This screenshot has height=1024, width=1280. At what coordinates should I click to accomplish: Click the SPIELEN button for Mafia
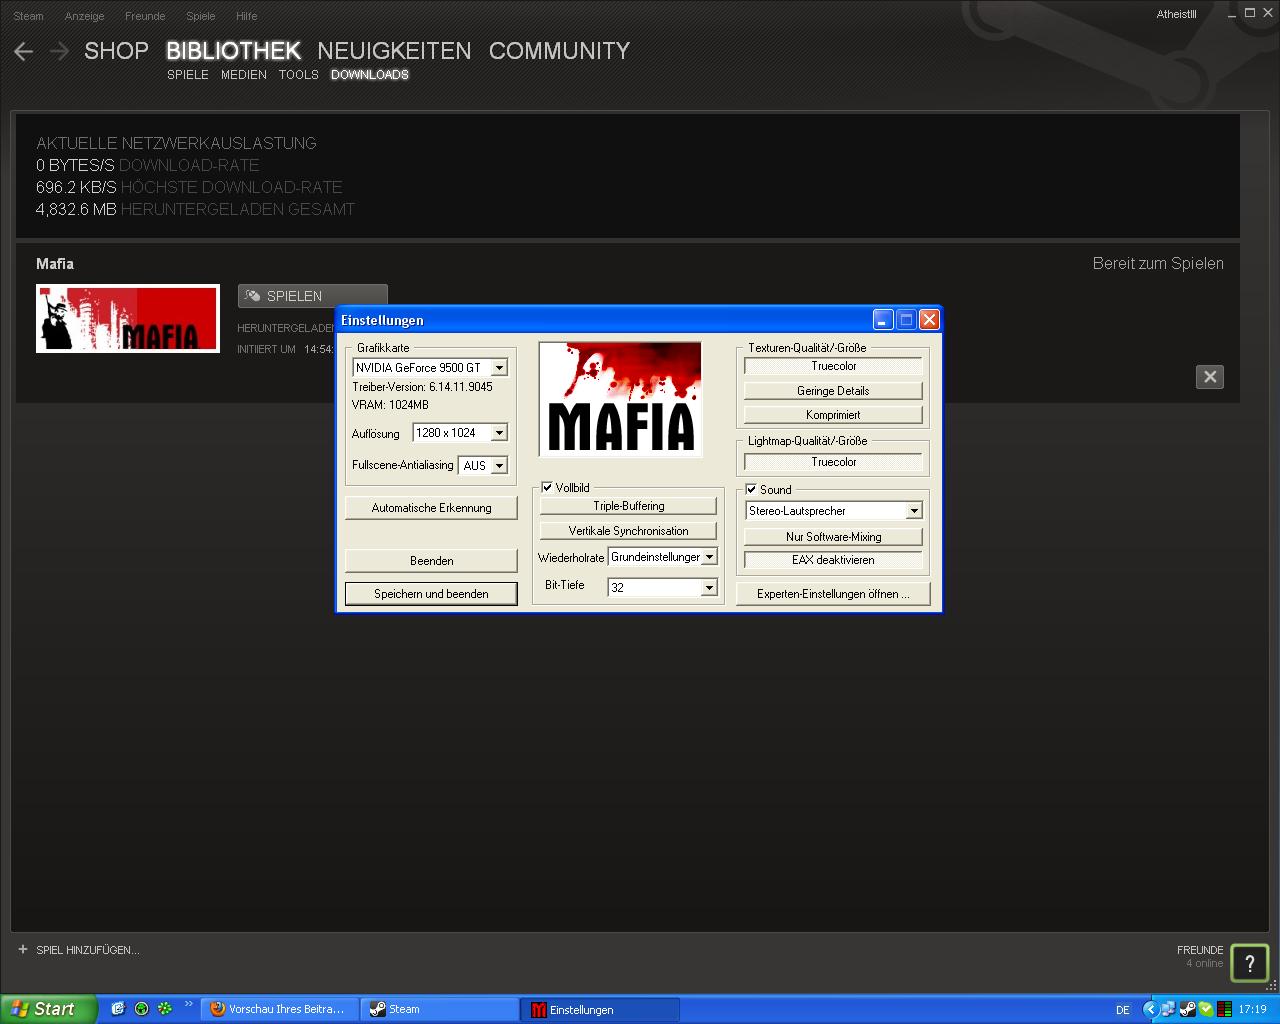coord(312,296)
